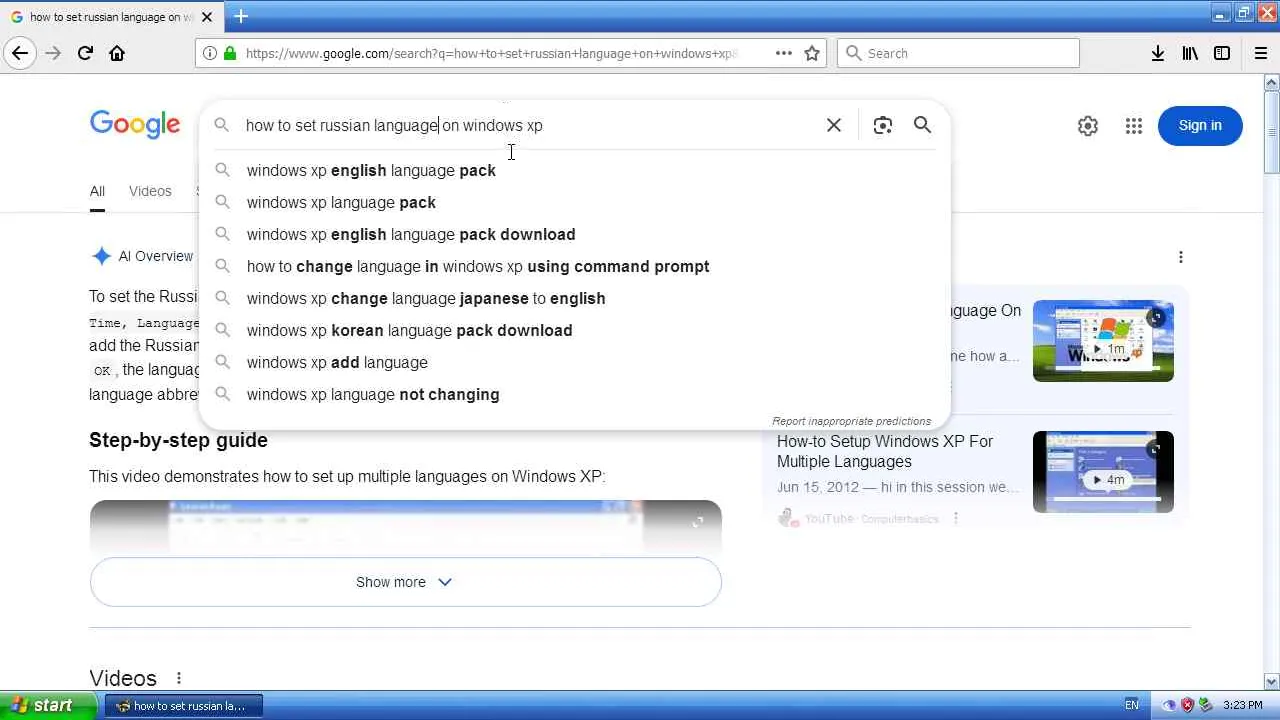Click the Google logo
Viewport: 1280px width, 720px height.
[135, 125]
